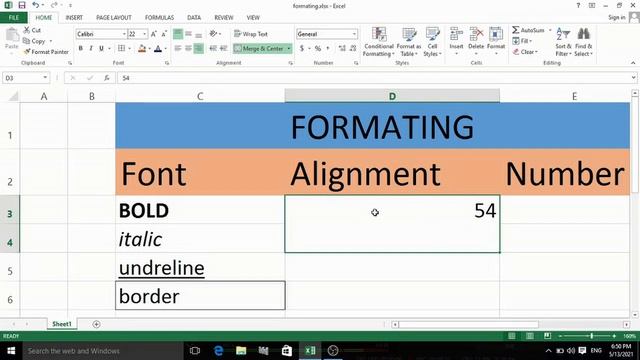Open the Calibri font name dropdown
The image size is (640, 360).
(x=124, y=34)
